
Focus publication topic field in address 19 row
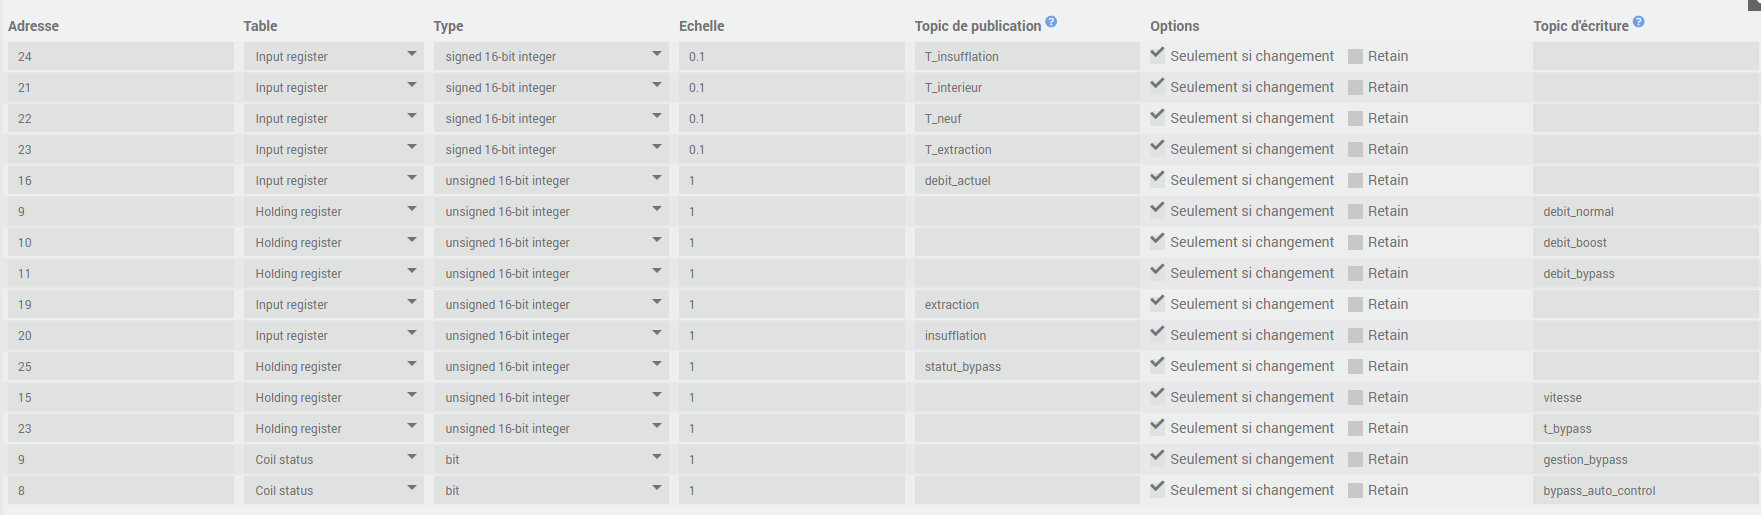(1026, 305)
